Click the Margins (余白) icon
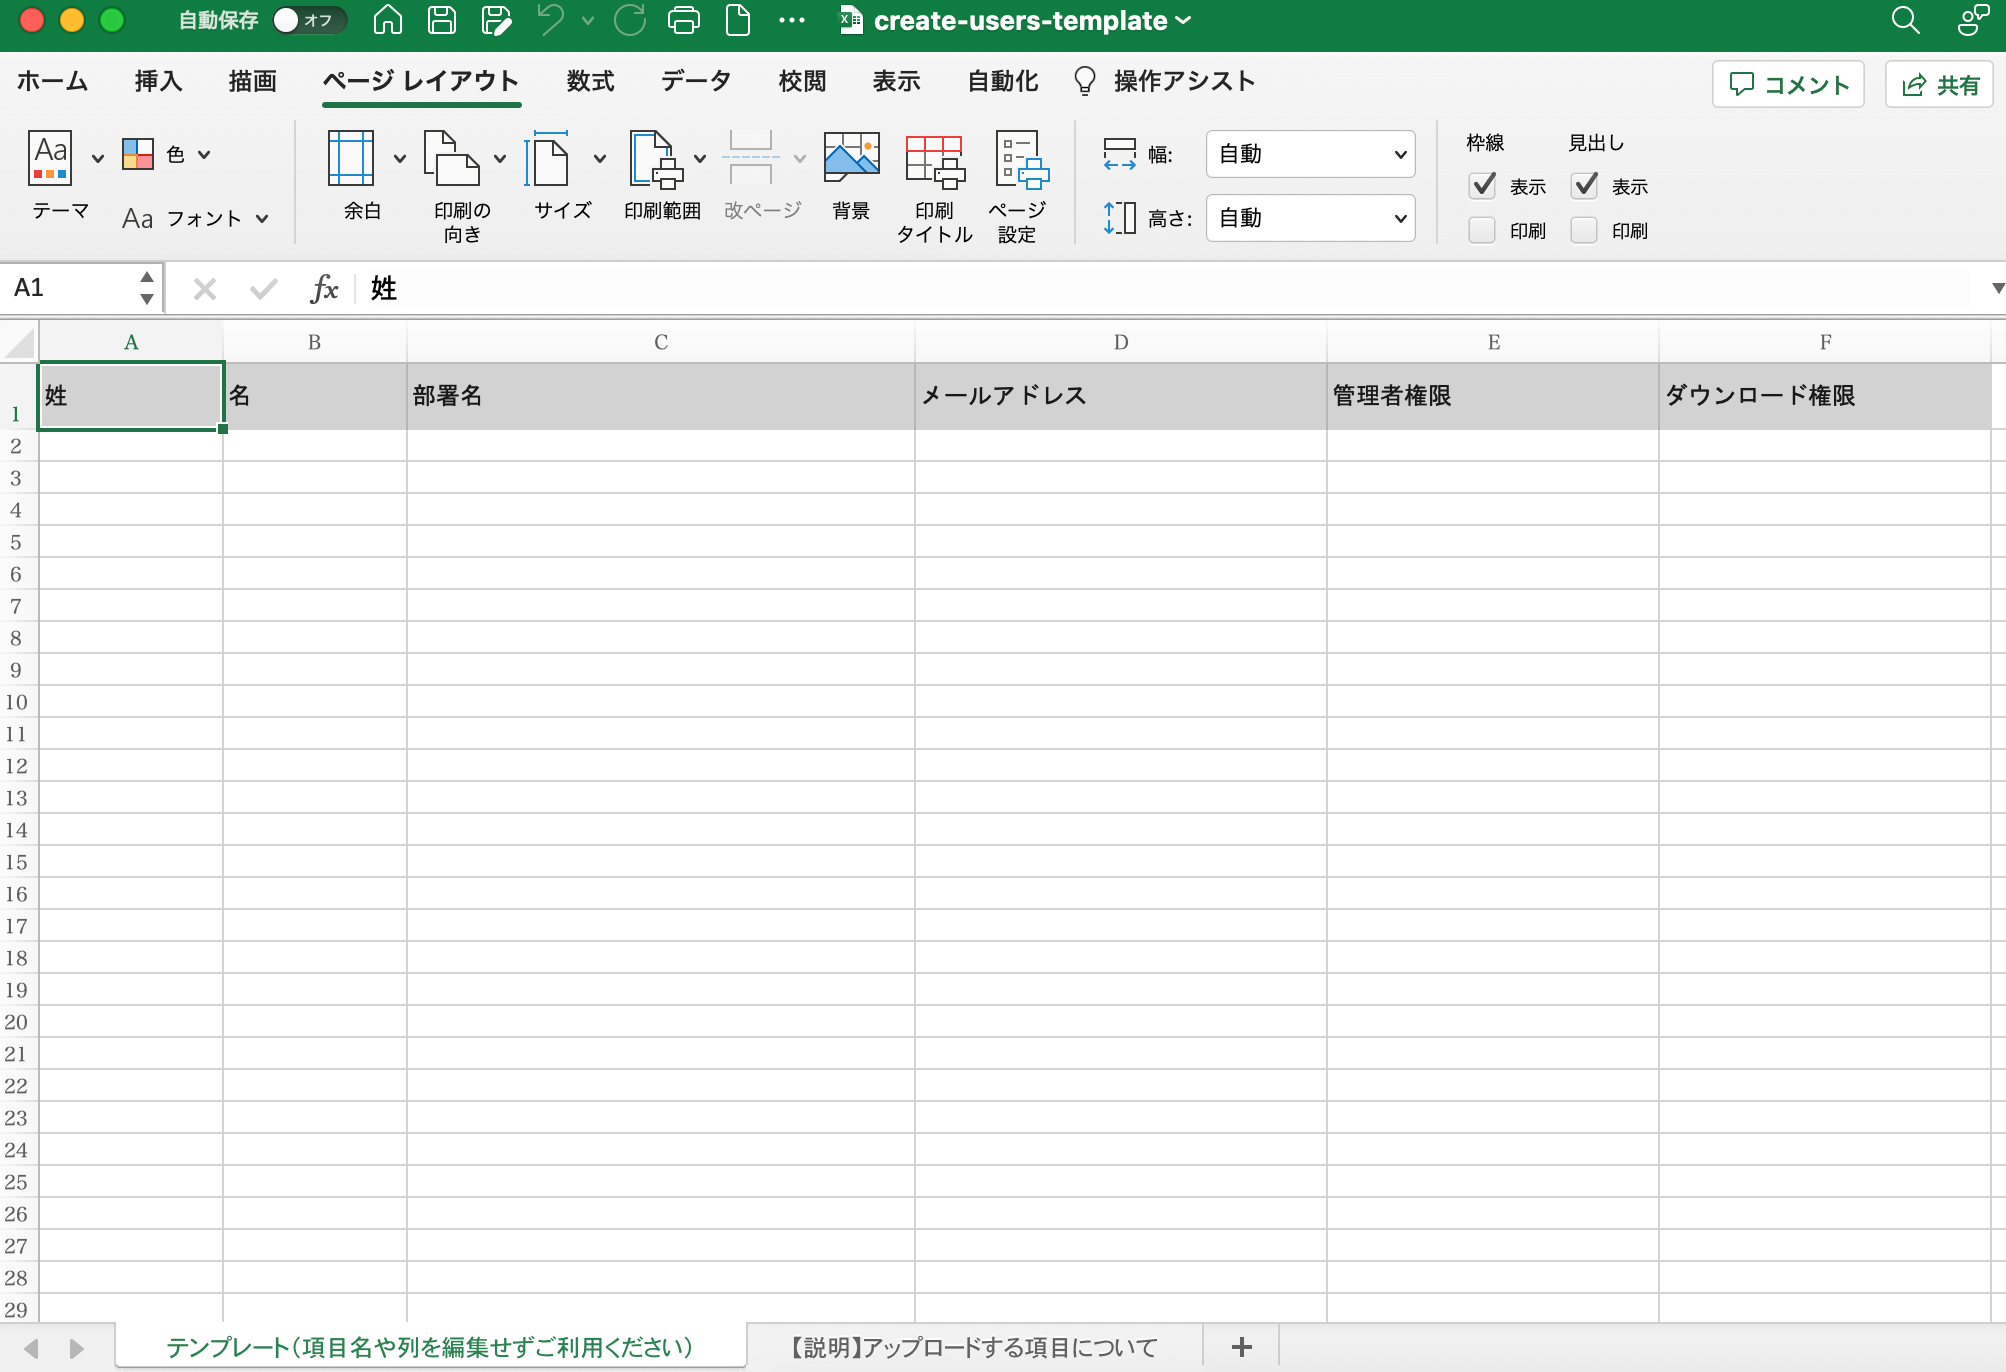2006x1372 pixels. click(351, 158)
